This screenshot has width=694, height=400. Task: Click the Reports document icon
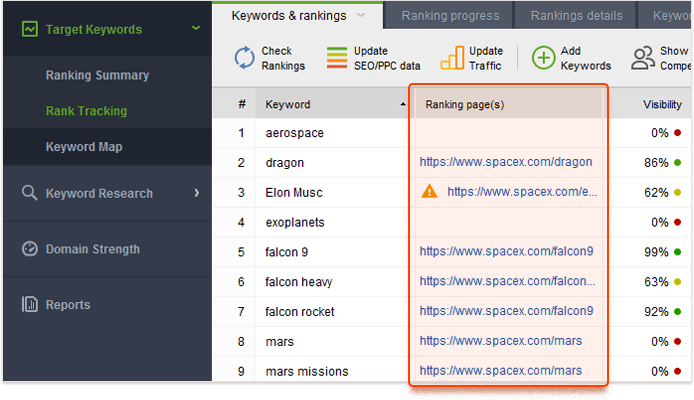point(30,304)
